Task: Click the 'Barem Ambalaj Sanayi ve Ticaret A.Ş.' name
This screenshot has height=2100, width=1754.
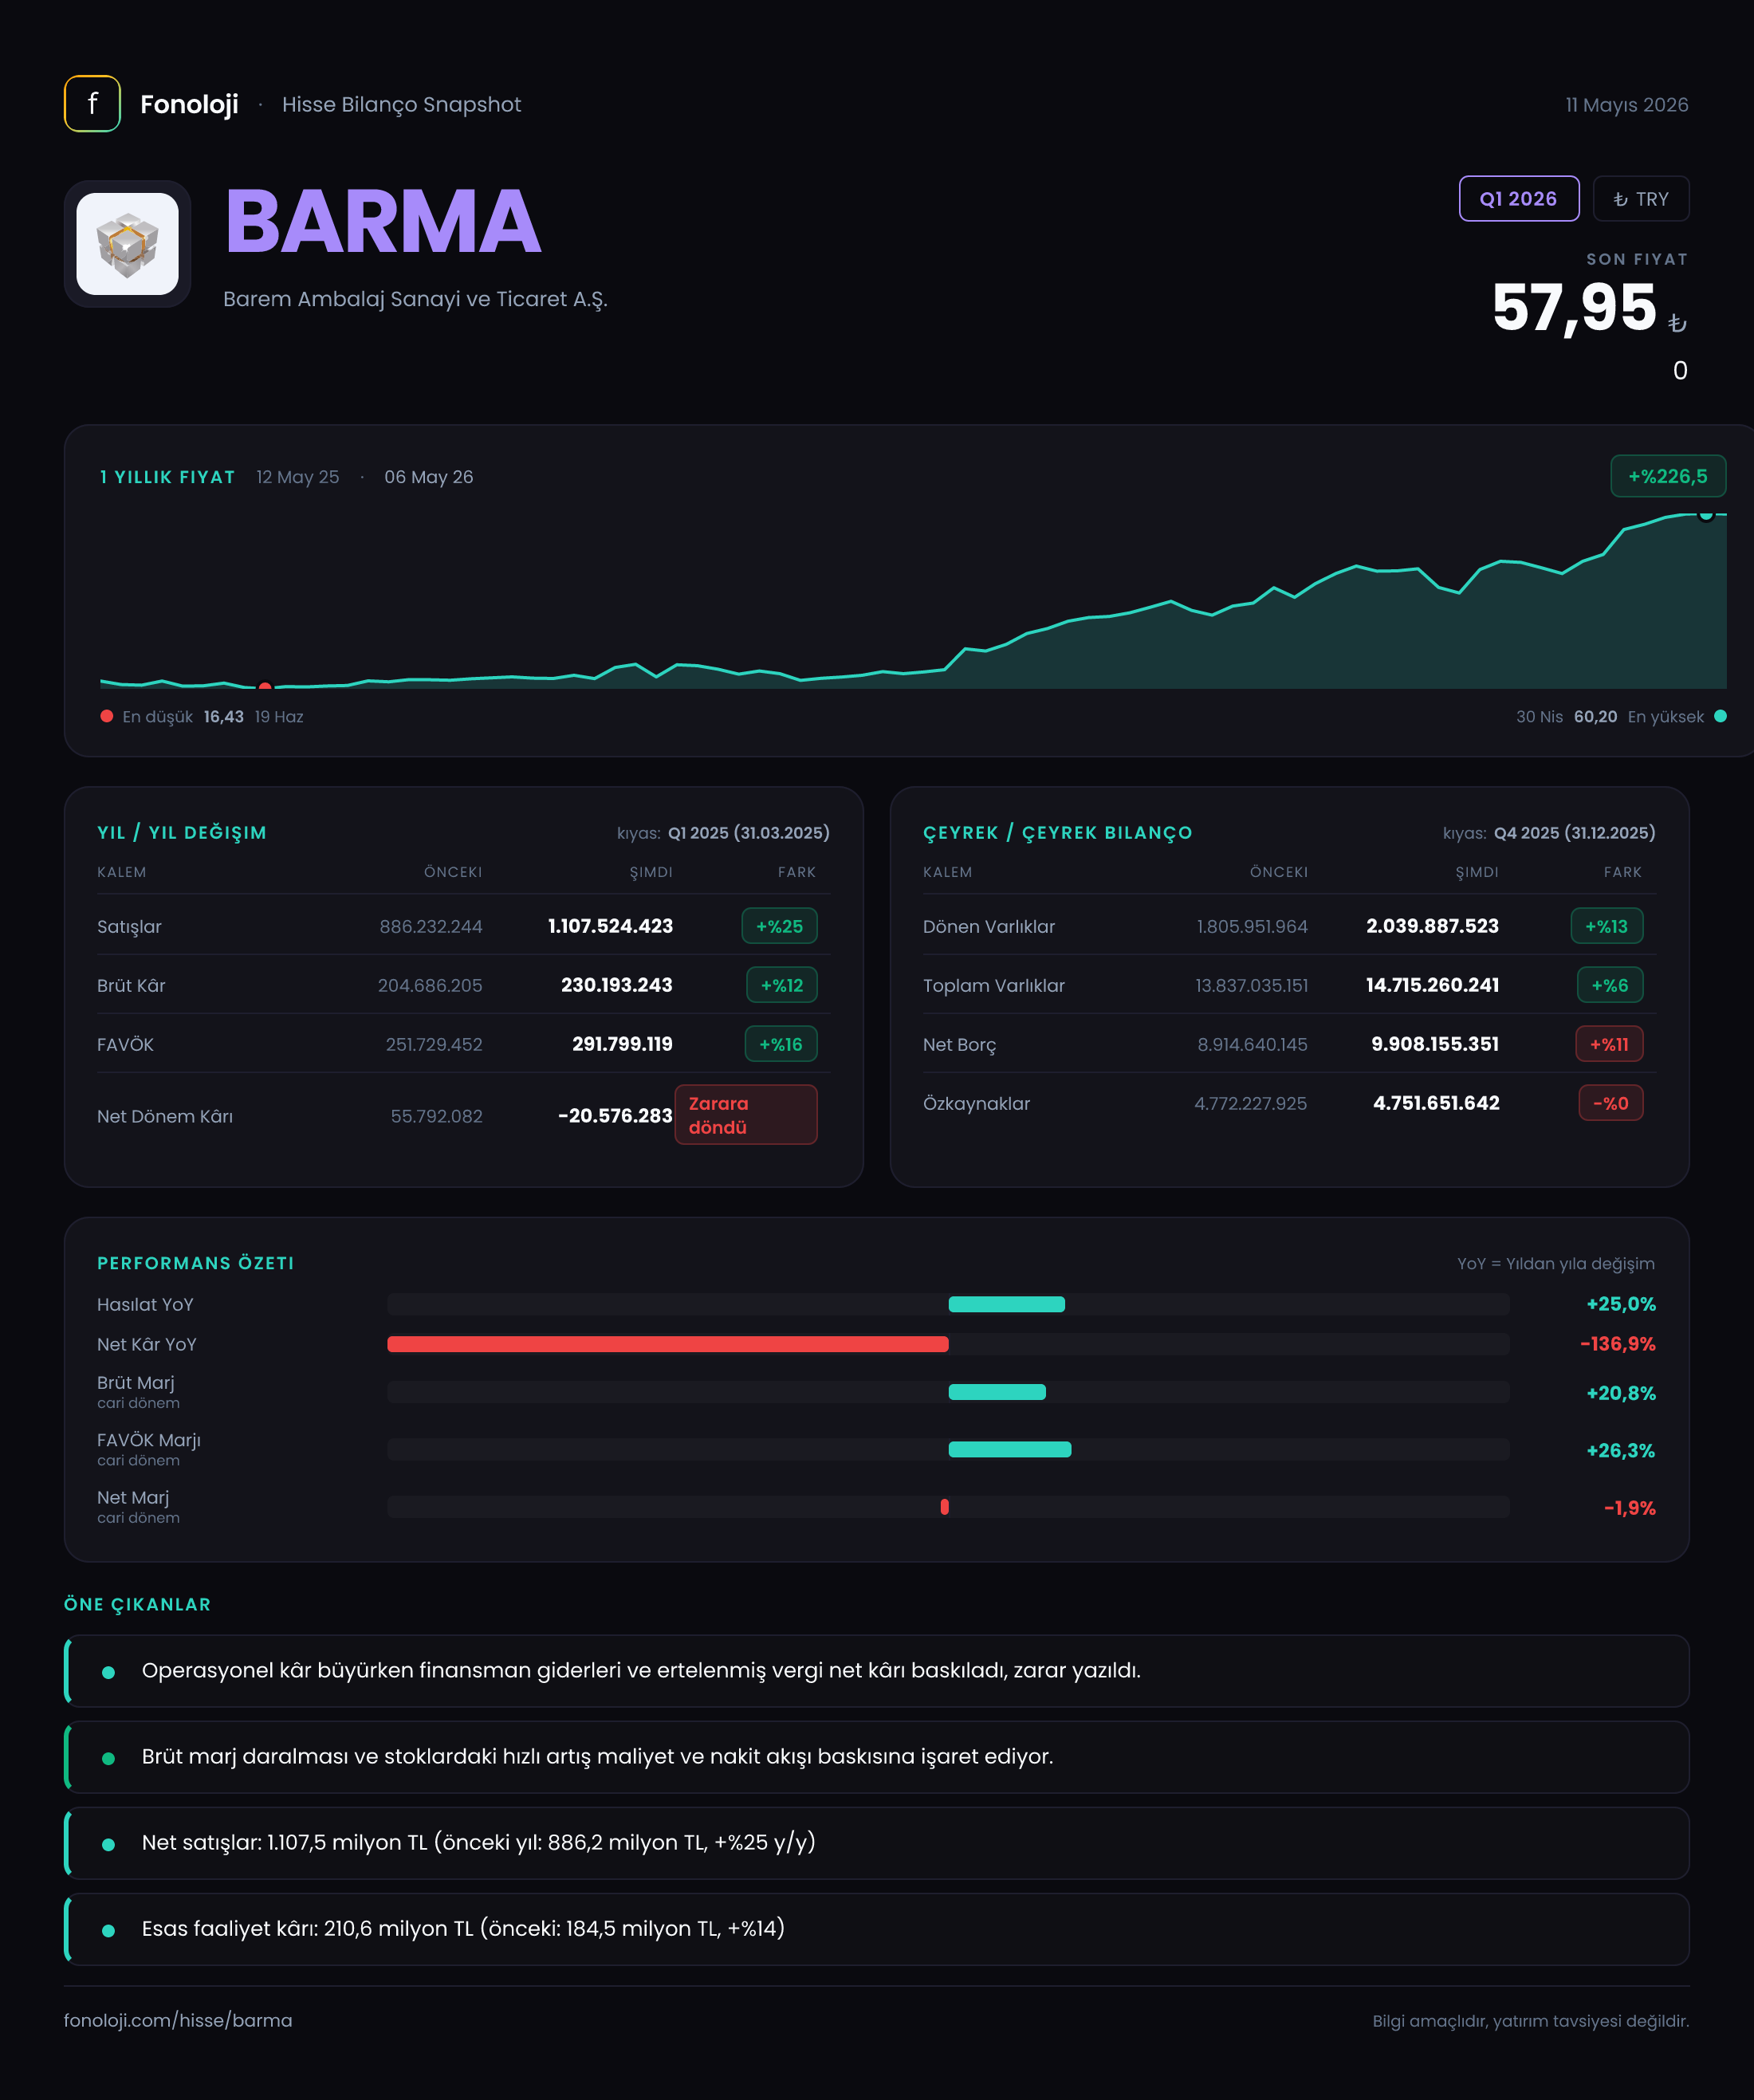Action: (415, 299)
